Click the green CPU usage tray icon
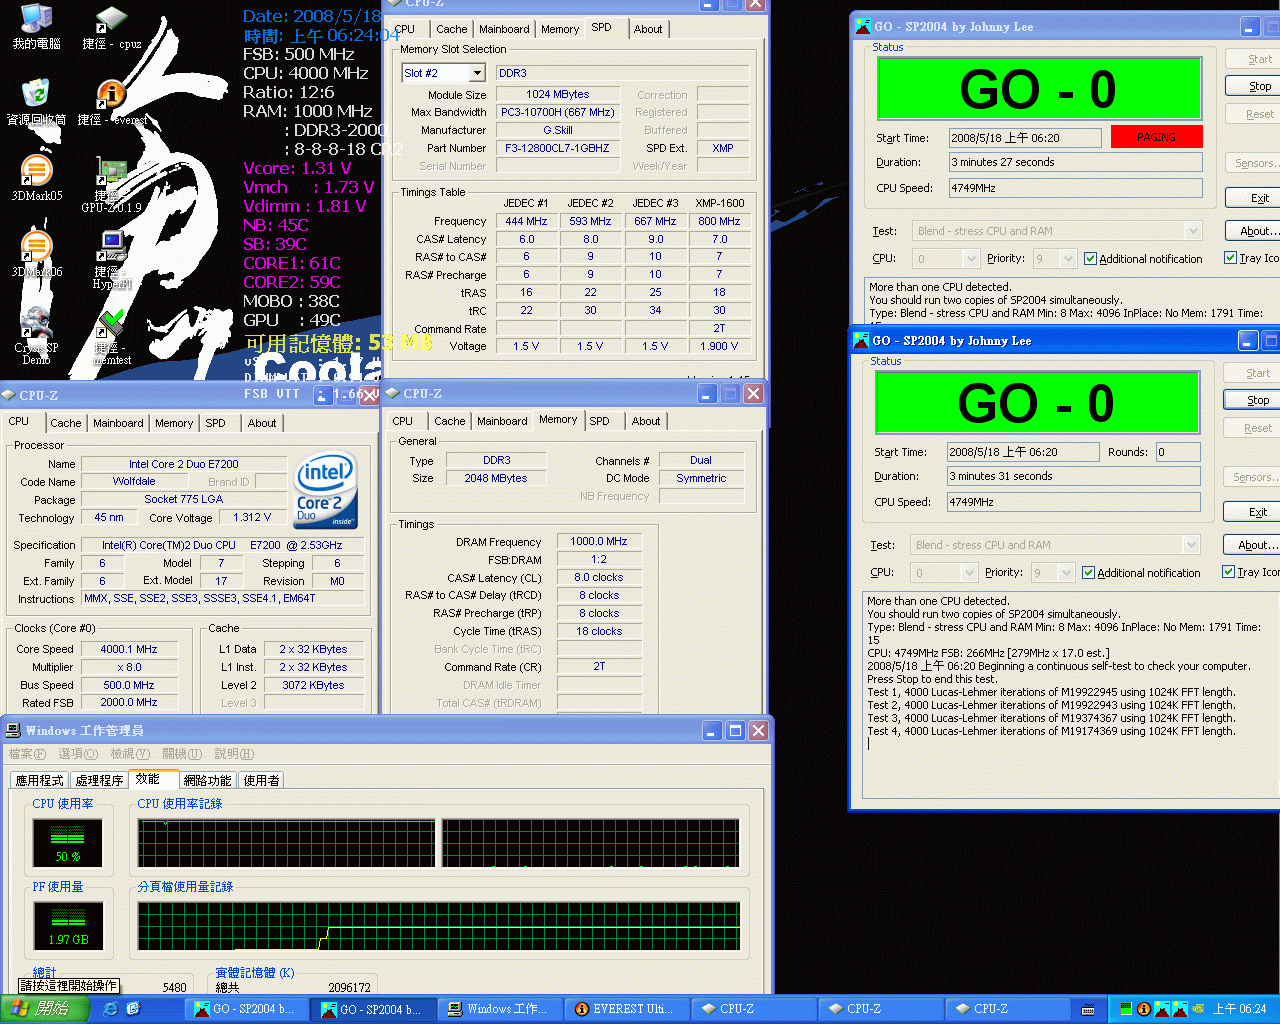Screen dimensions: 1280x1024 1126,1009
